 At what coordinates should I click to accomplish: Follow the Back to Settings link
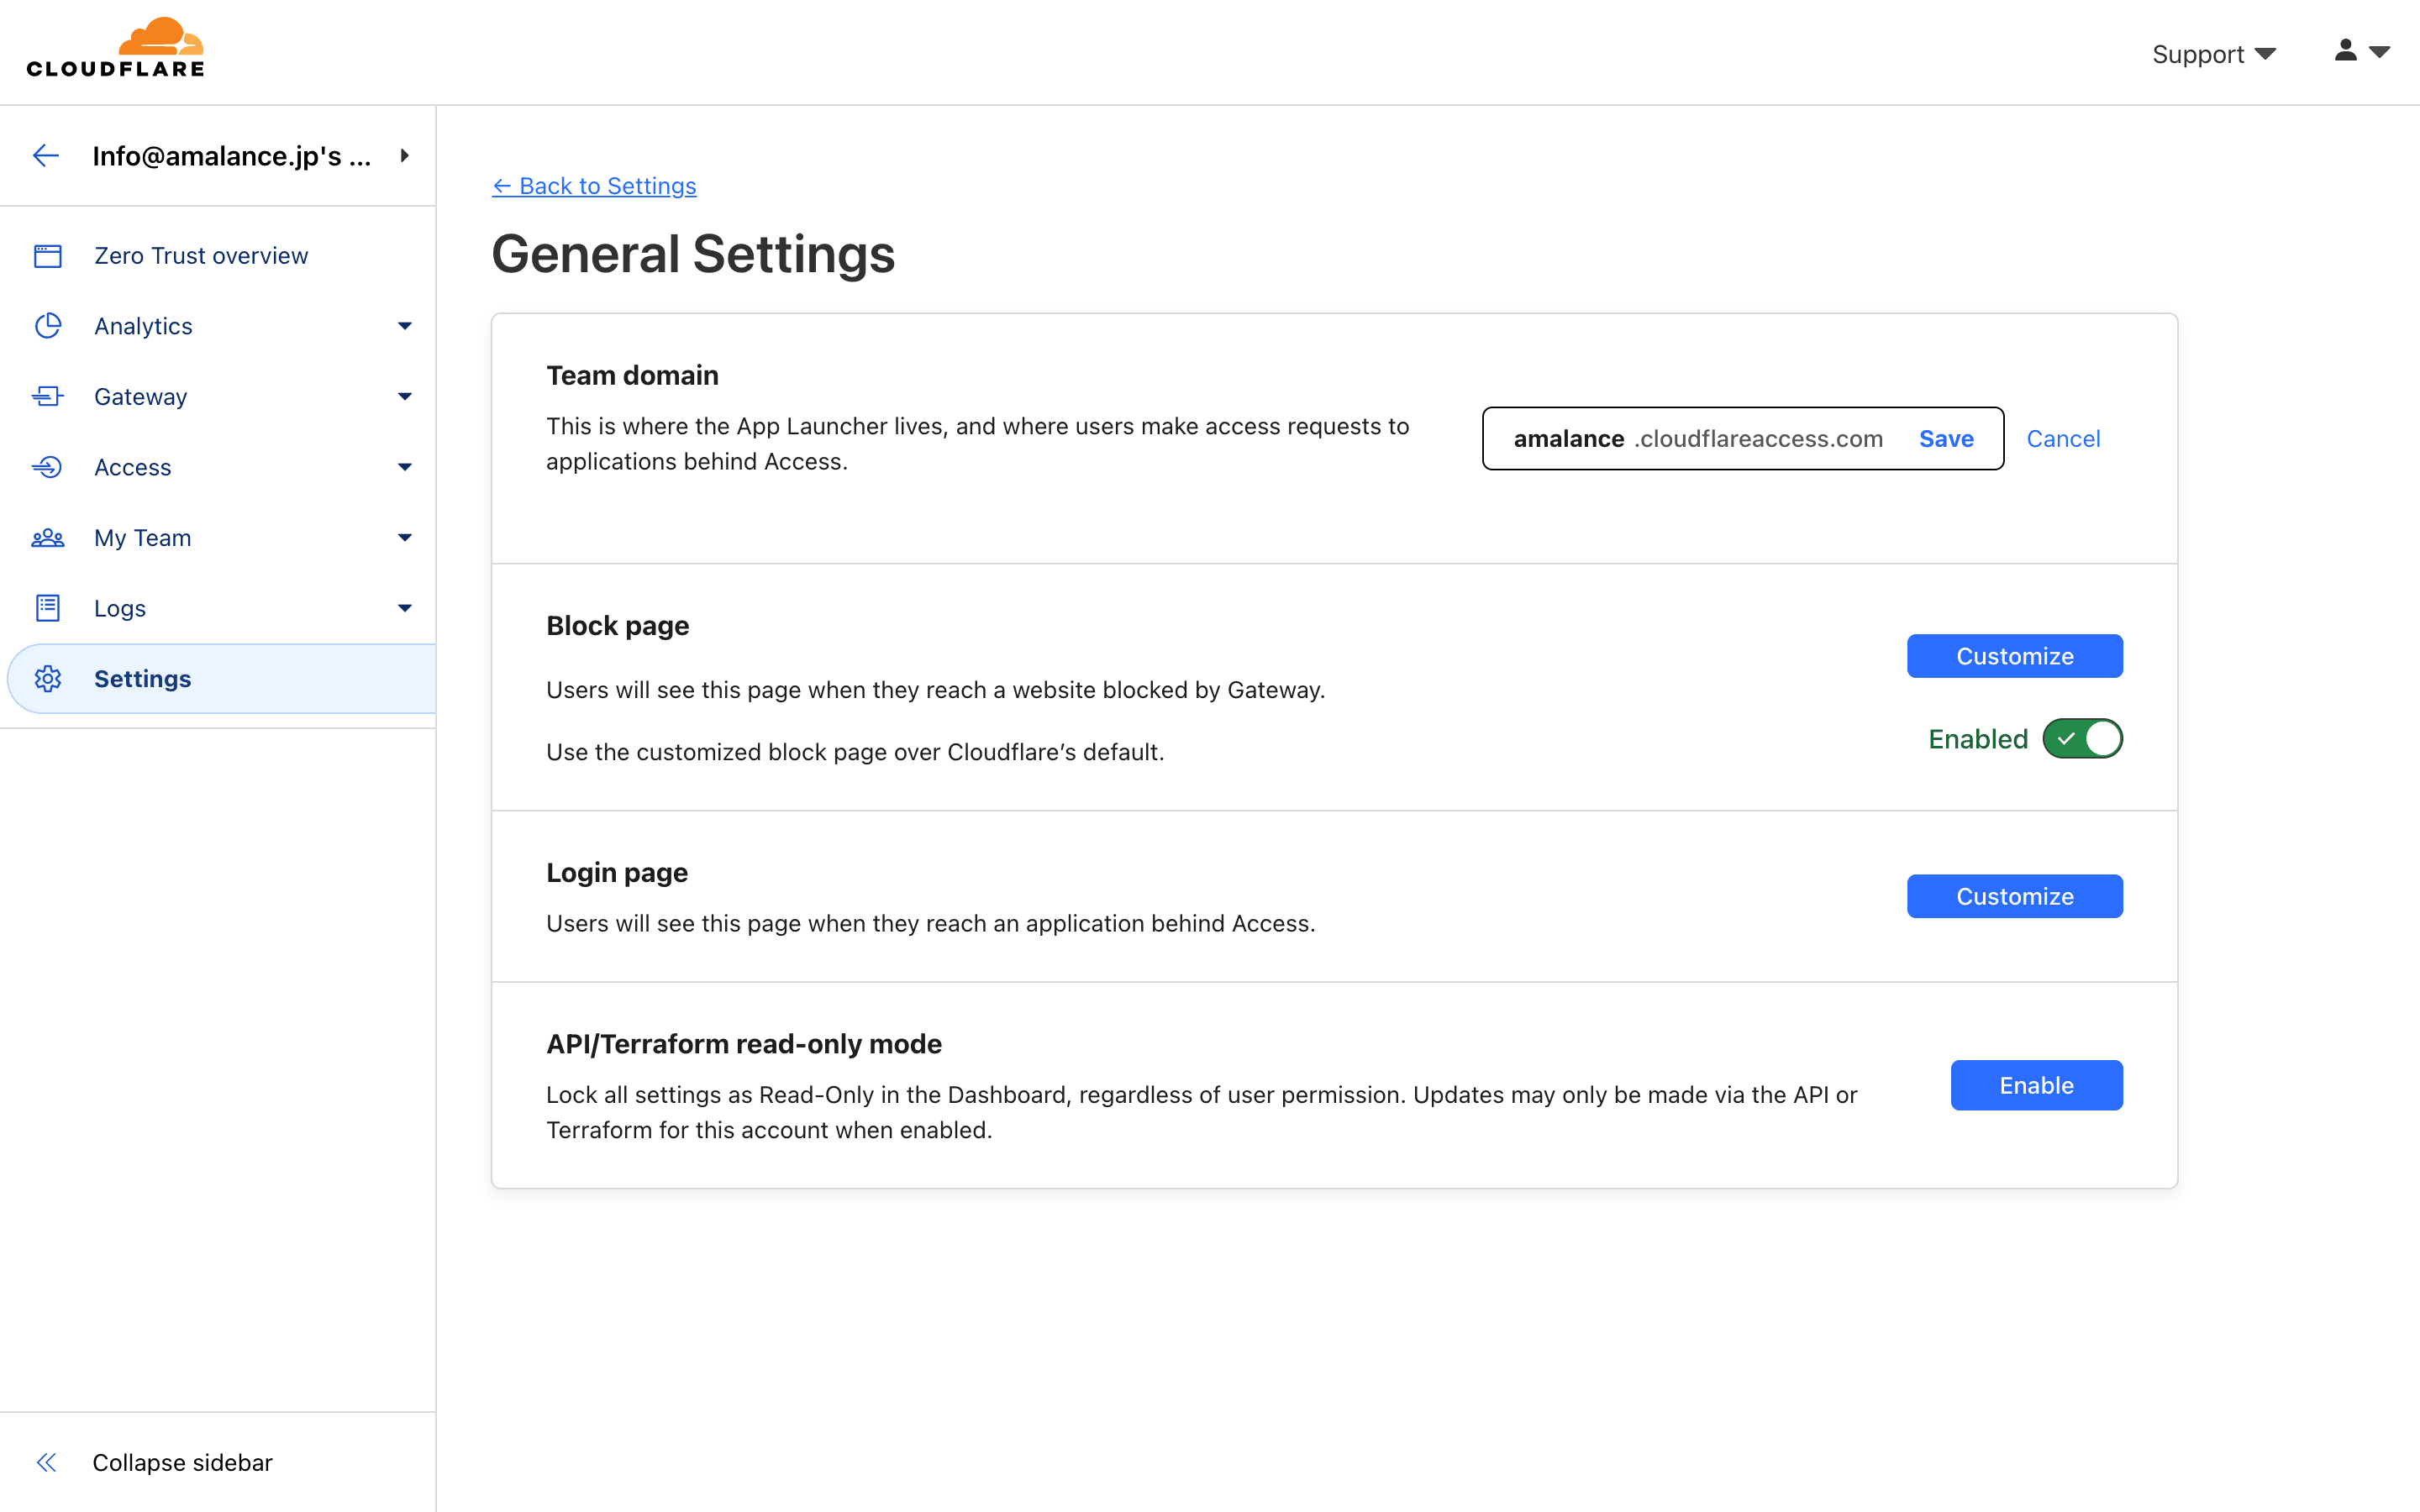coord(594,186)
